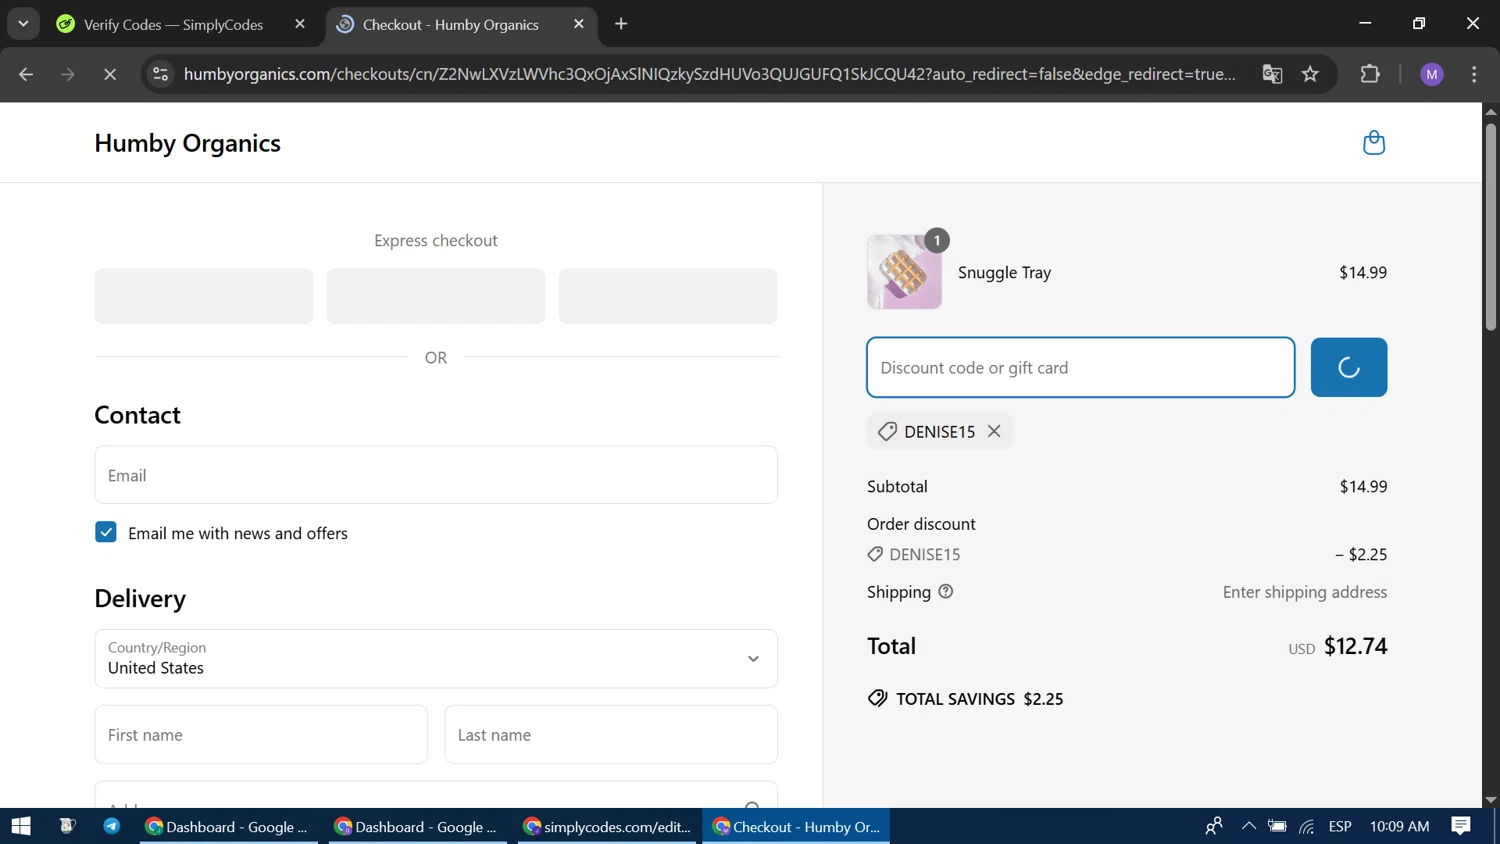Check the battery status icon
Image resolution: width=1500 pixels, height=844 pixels.
1277,826
